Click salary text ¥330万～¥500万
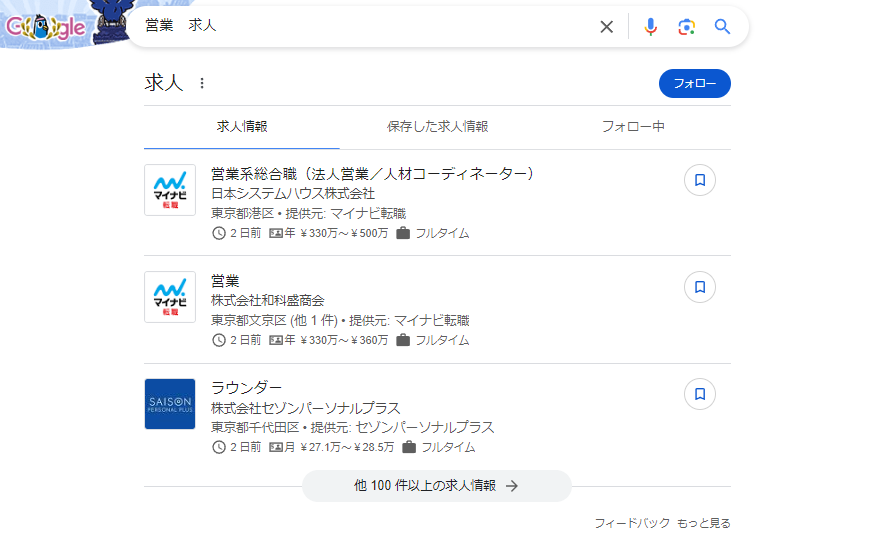The height and width of the screenshot is (553, 869). [x=344, y=233]
